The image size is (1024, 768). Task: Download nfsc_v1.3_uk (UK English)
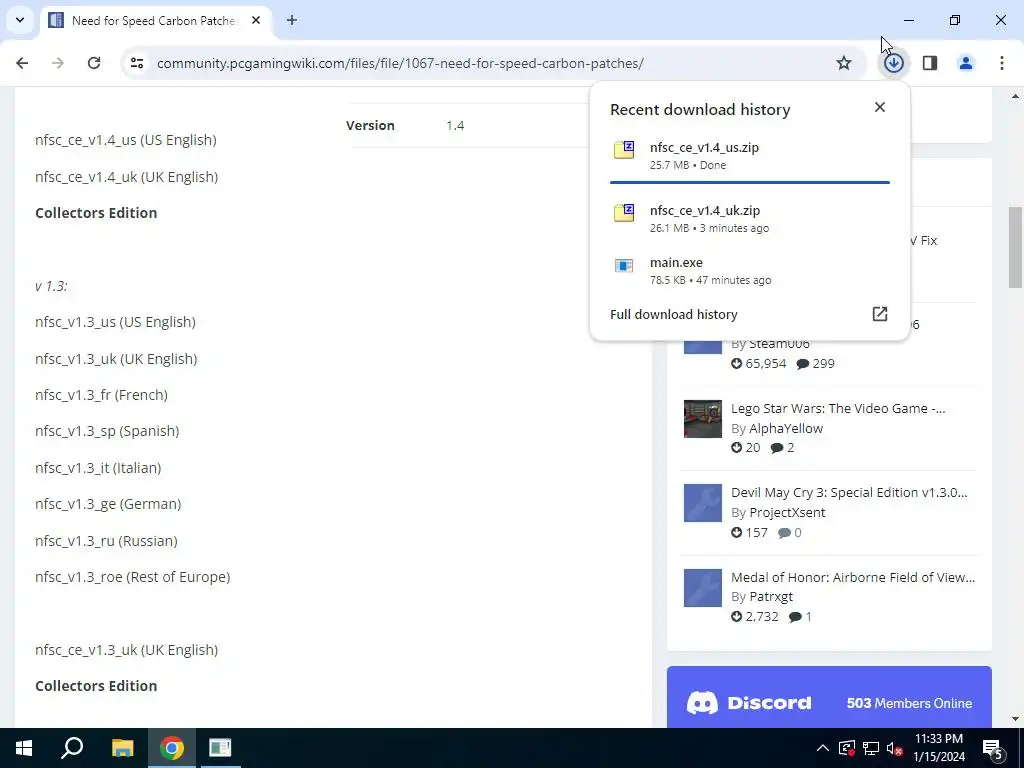116,359
